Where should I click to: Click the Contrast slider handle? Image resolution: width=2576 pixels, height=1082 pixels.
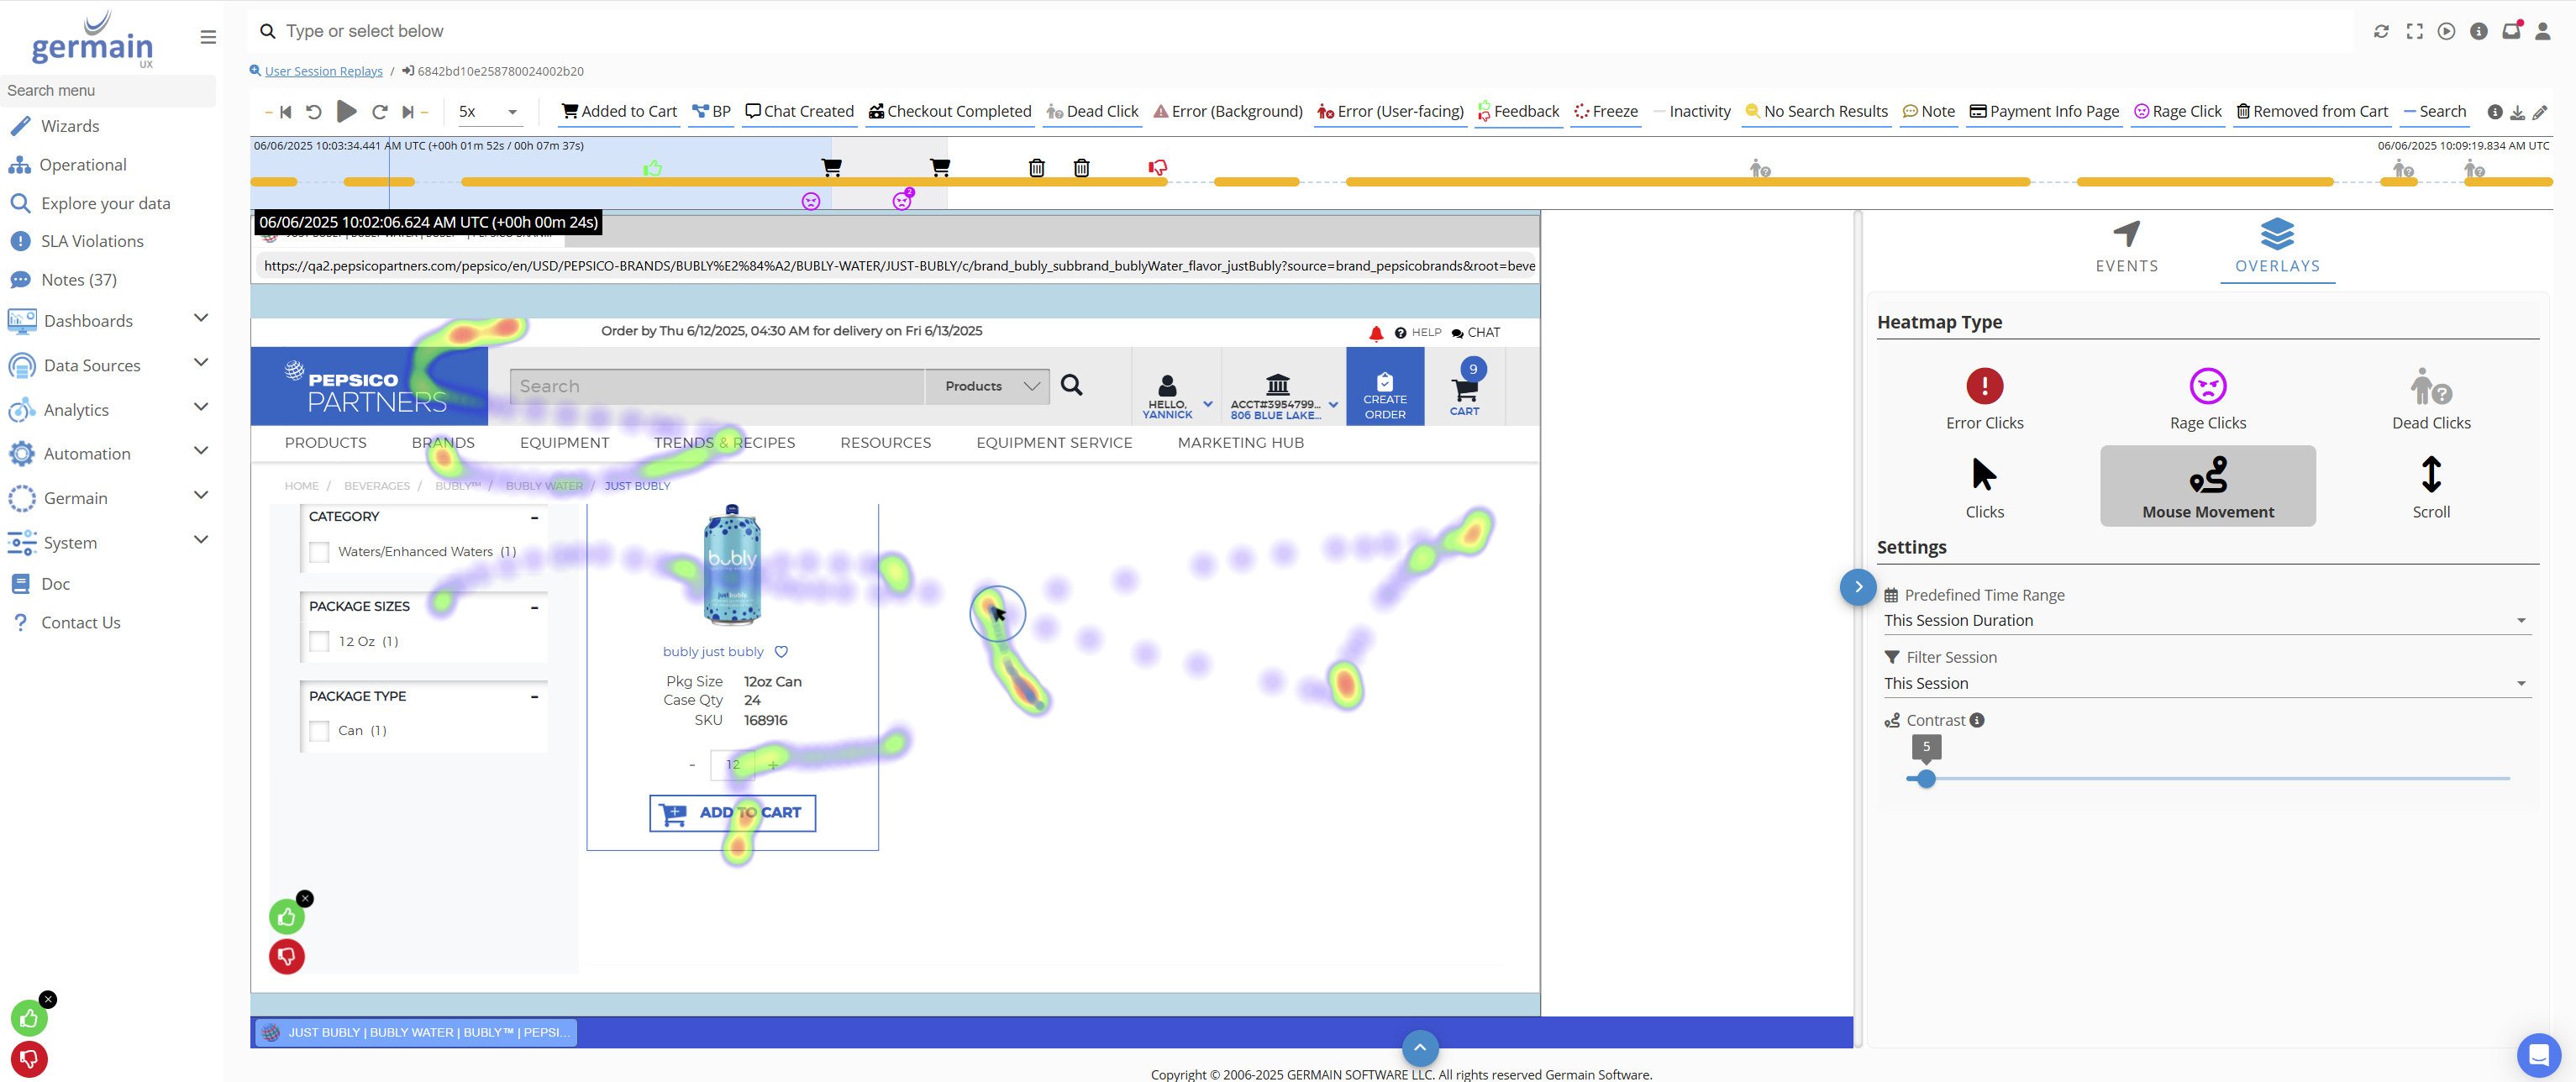(x=1926, y=779)
